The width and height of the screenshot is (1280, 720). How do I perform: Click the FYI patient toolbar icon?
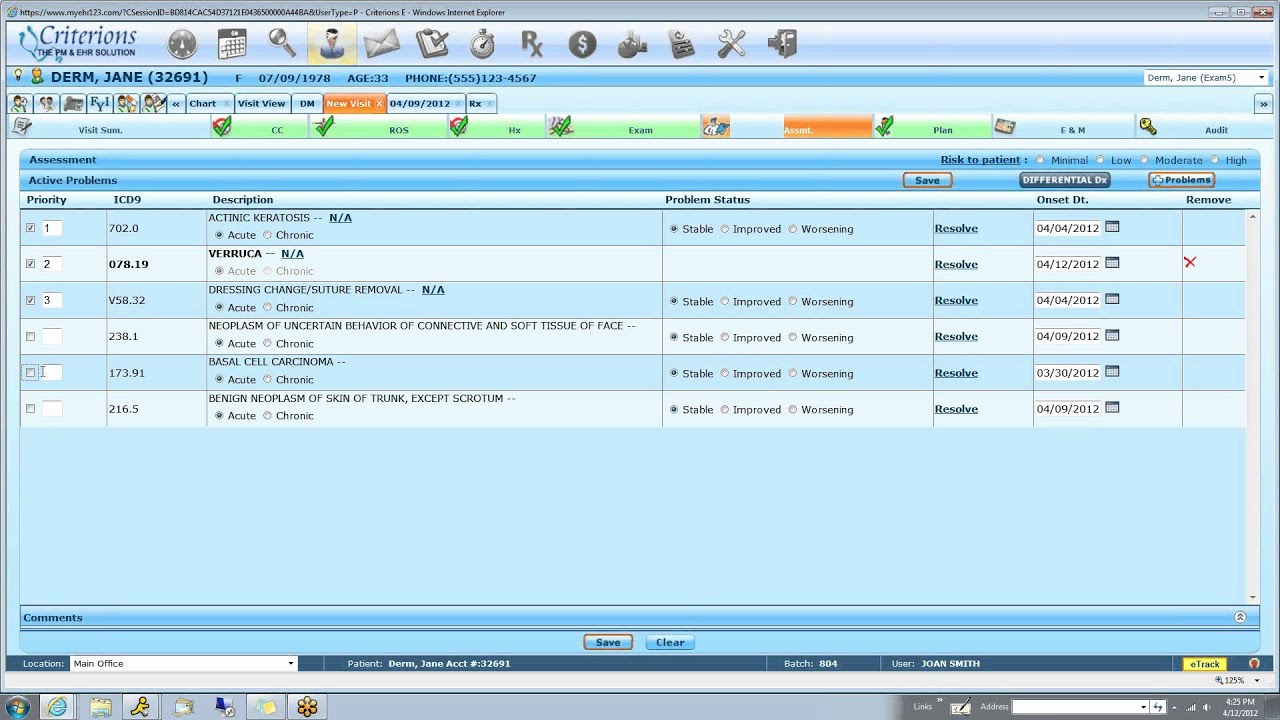click(99, 103)
